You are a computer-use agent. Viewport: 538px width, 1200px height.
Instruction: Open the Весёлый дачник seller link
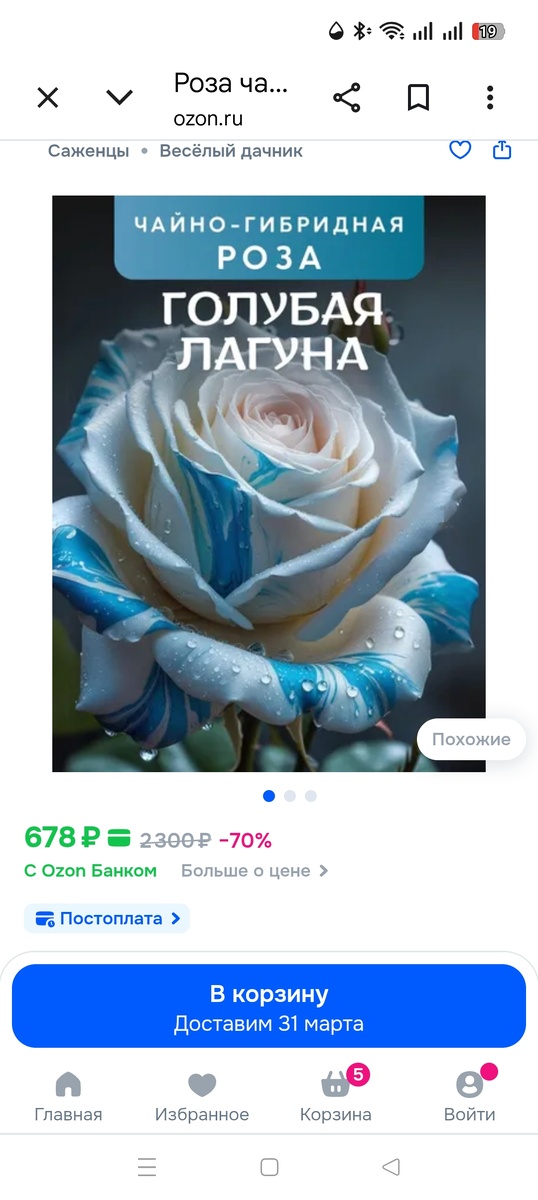(231, 151)
